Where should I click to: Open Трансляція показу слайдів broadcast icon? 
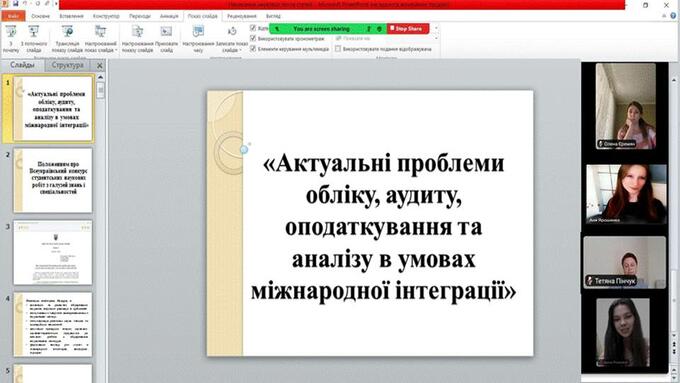click(67, 32)
